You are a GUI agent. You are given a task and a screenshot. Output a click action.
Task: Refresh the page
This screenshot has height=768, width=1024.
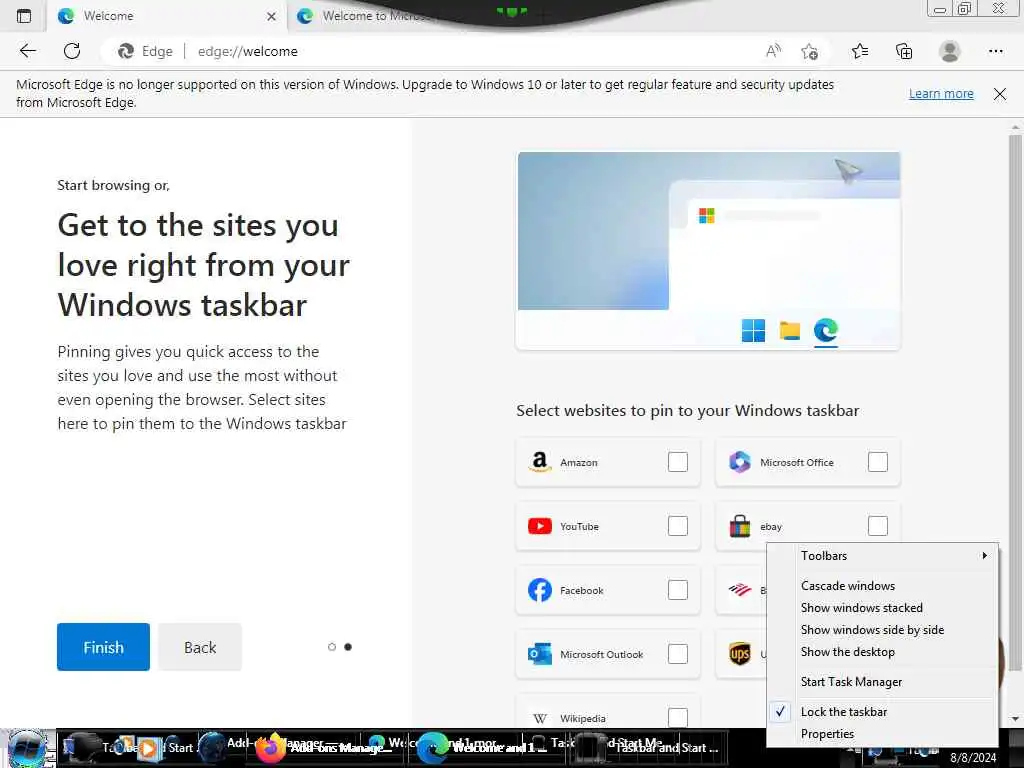click(72, 51)
